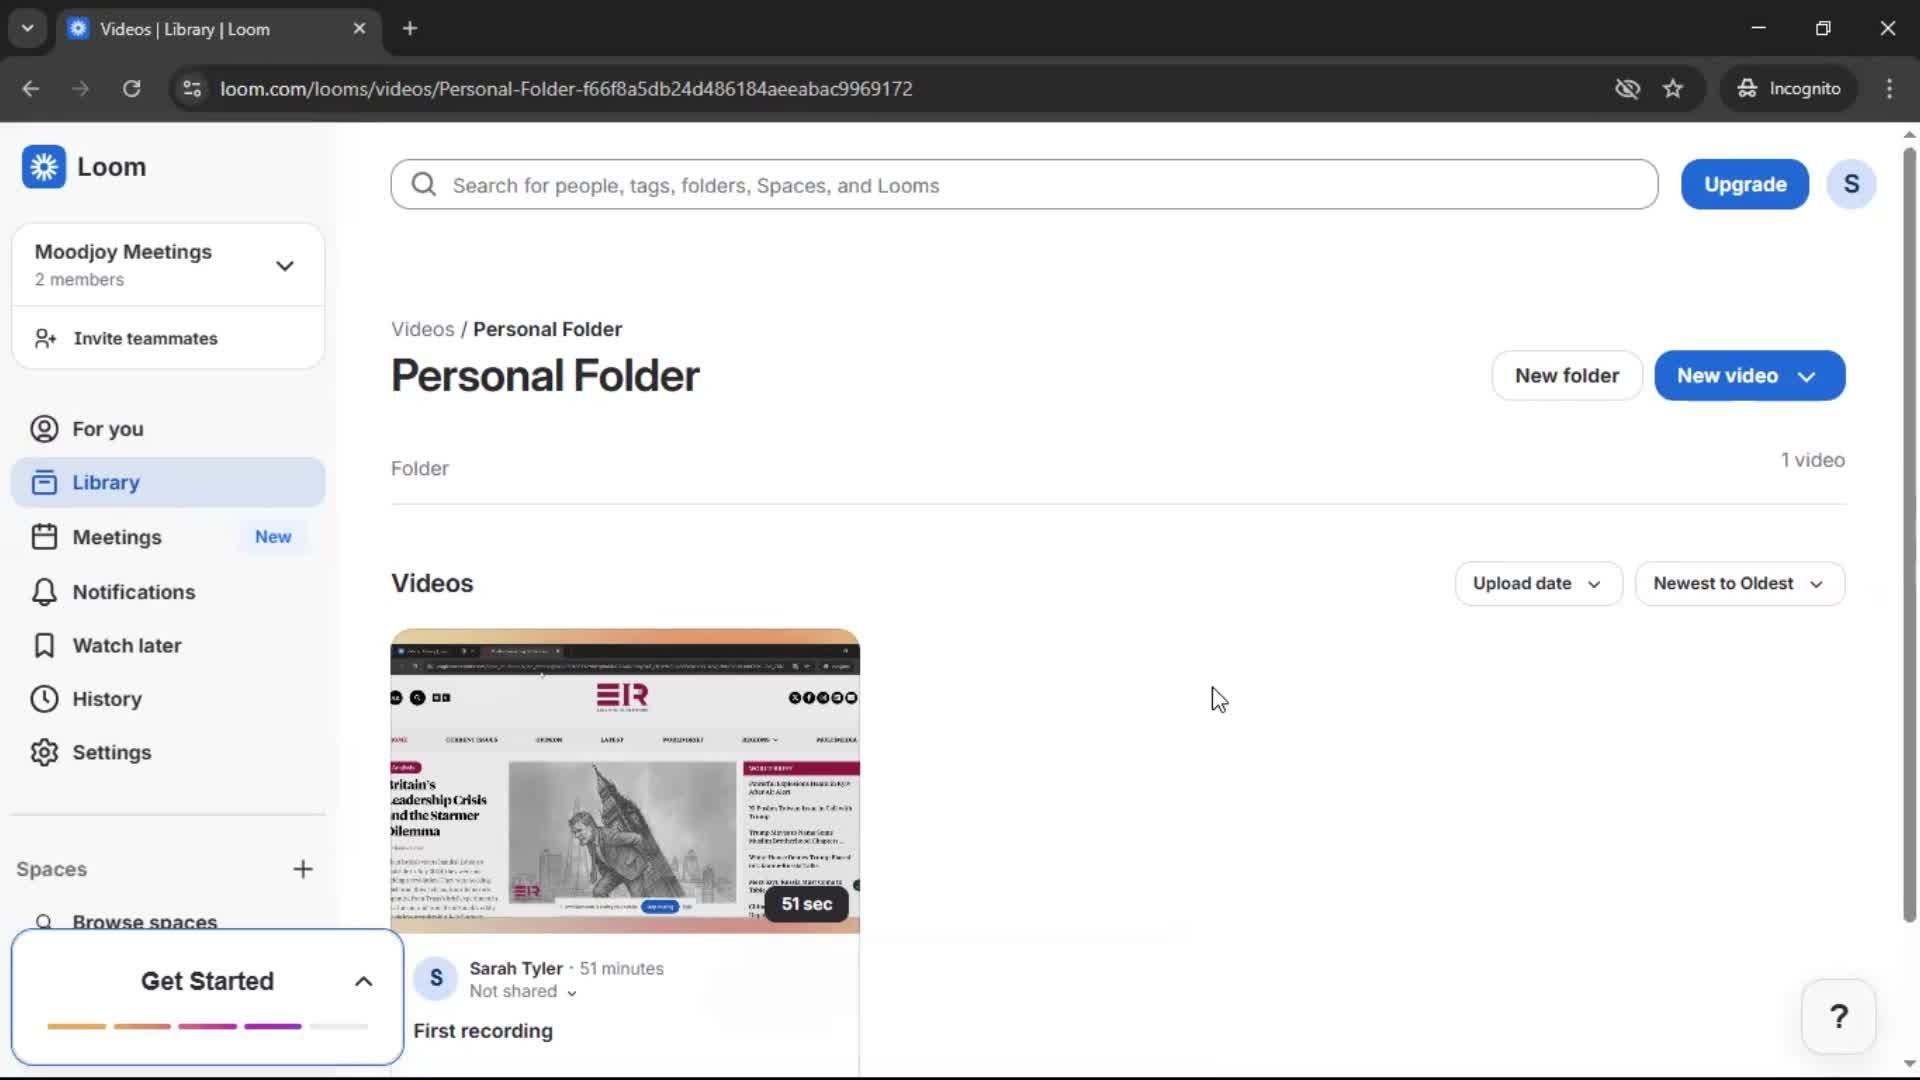Expand the Moodjoy Meetings workspace switcher

tap(285, 265)
